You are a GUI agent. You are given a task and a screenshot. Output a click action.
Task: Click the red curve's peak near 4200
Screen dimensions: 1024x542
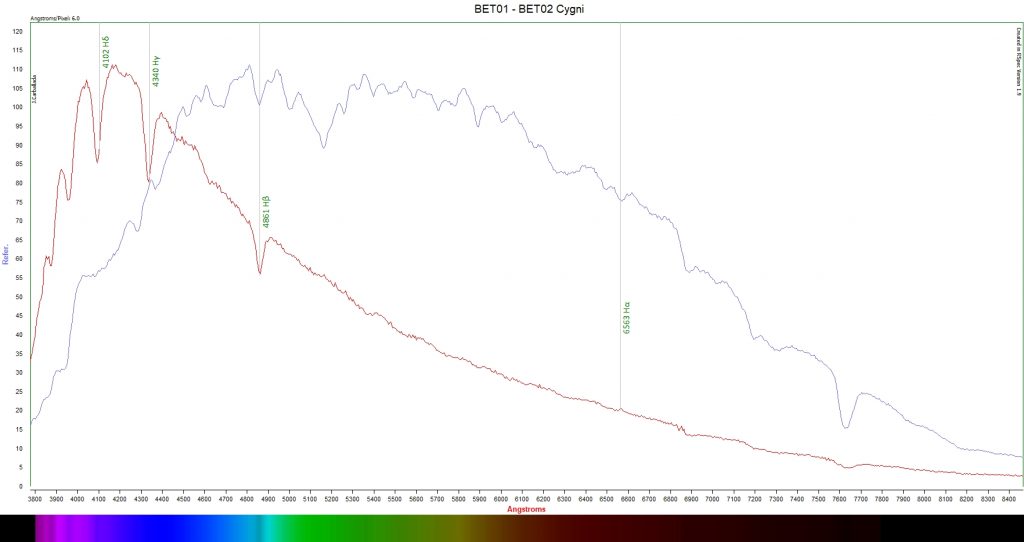(115, 66)
